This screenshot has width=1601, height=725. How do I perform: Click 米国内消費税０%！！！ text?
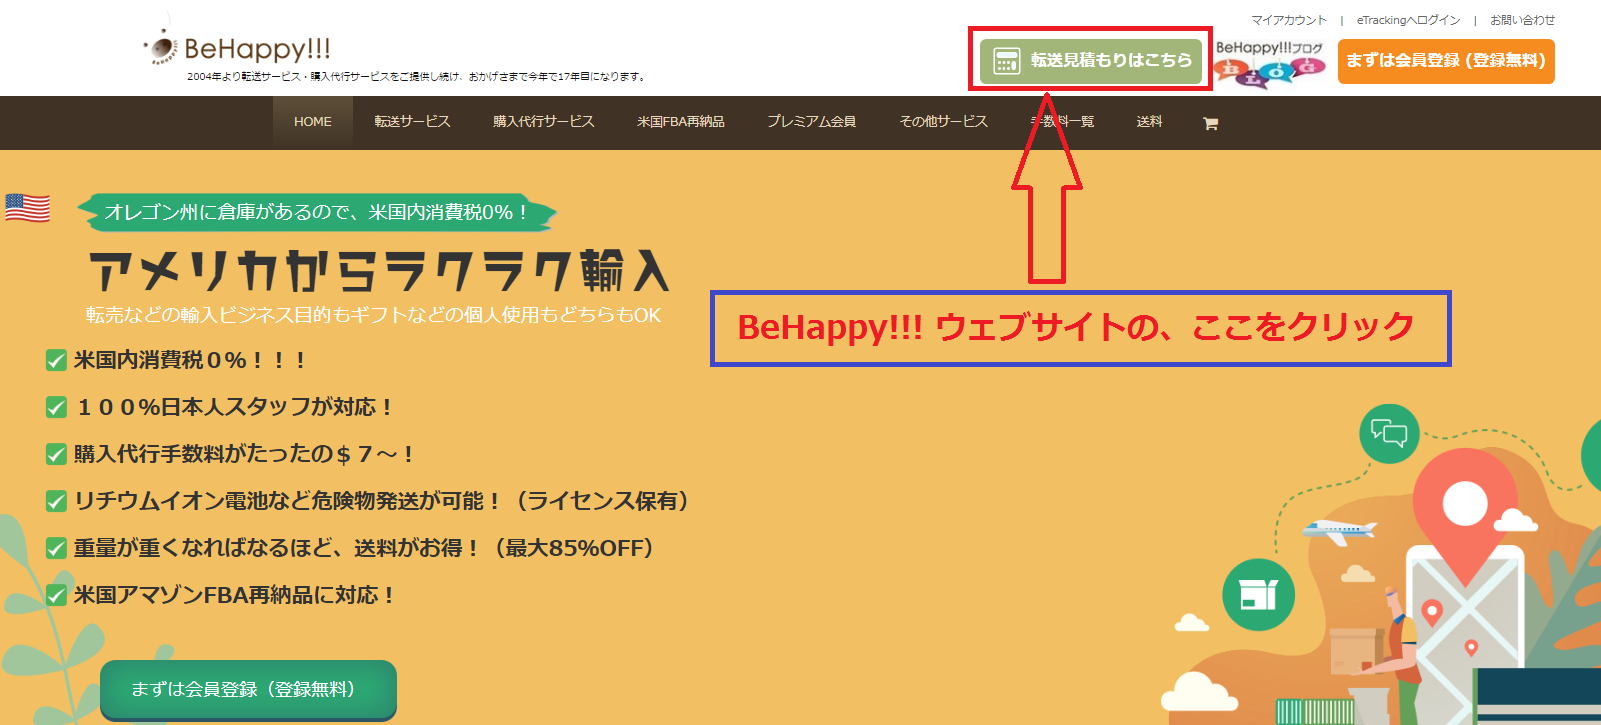pyautogui.click(x=190, y=360)
